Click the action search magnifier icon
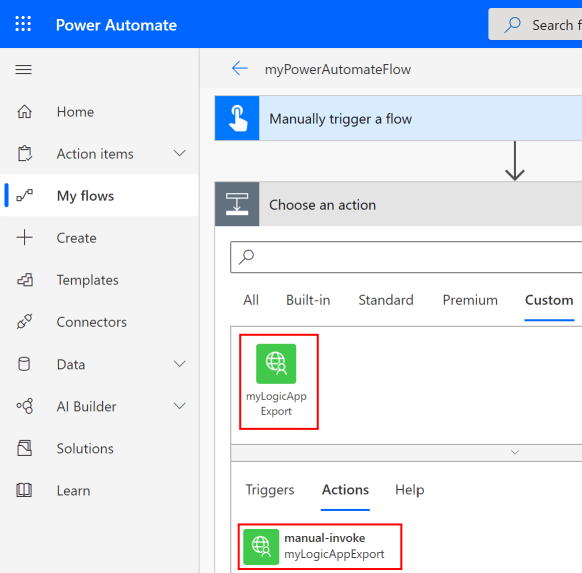This screenshot has height=573, width=582. [246, 257]
